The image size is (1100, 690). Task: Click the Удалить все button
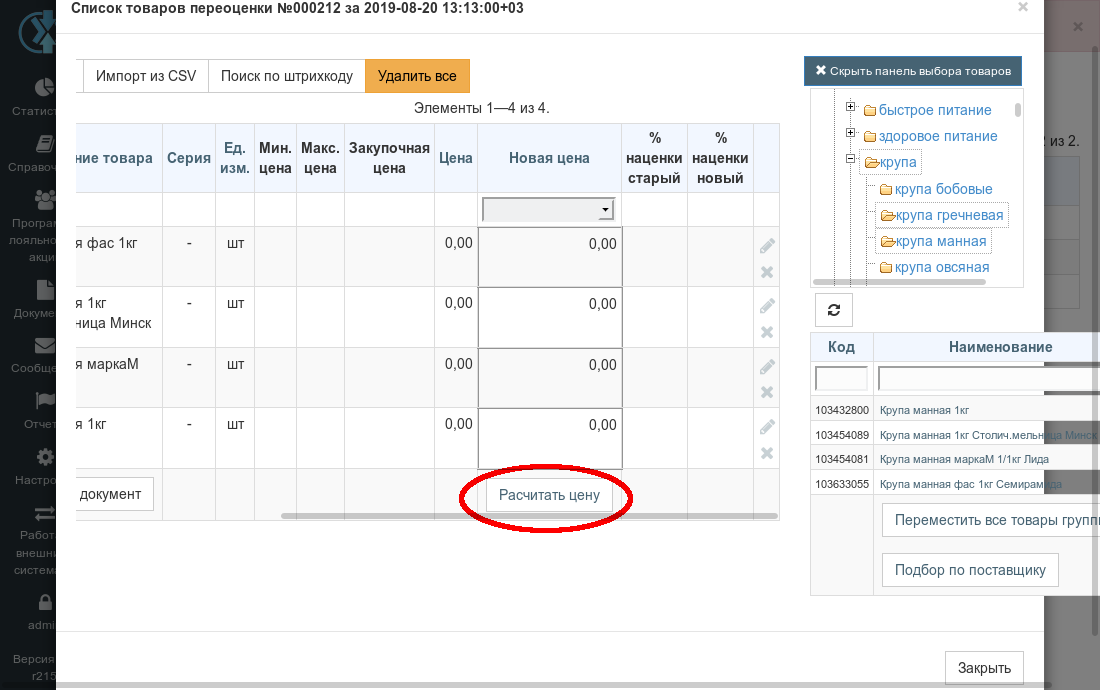click(x=417, y=76)
